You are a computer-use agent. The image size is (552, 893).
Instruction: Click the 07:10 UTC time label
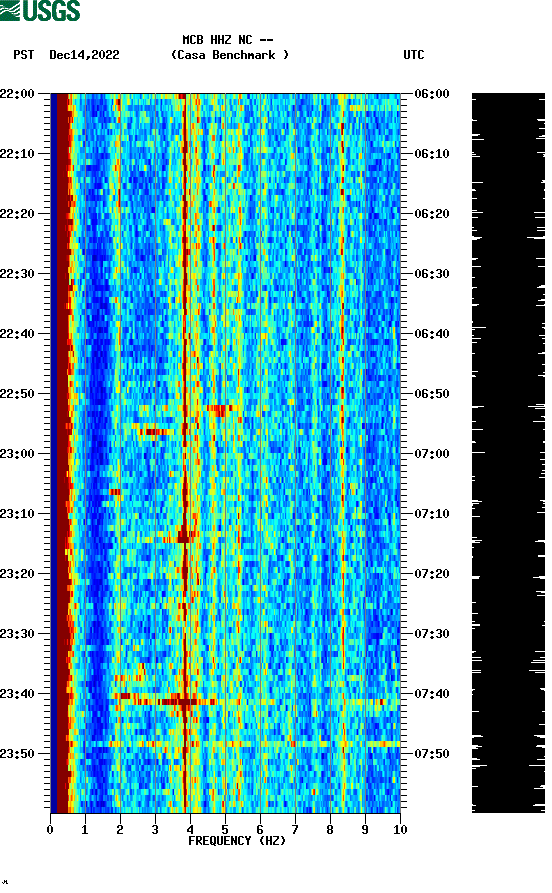pyautogui.click(x=432, y=514)
